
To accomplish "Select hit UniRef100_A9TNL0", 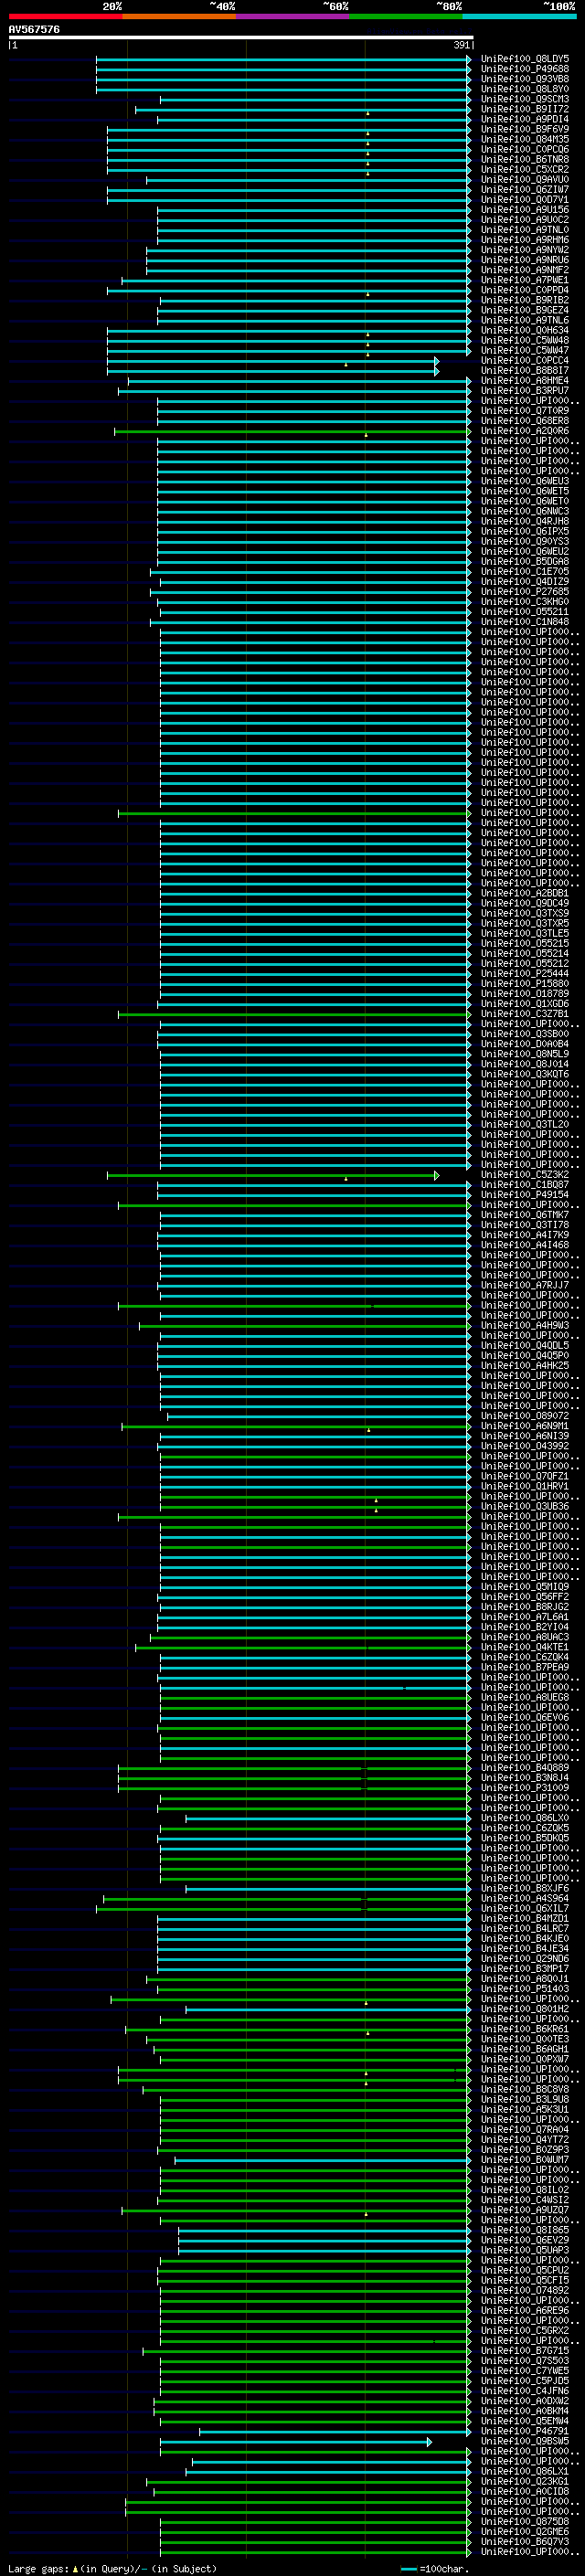I will (x=525, y=230).
